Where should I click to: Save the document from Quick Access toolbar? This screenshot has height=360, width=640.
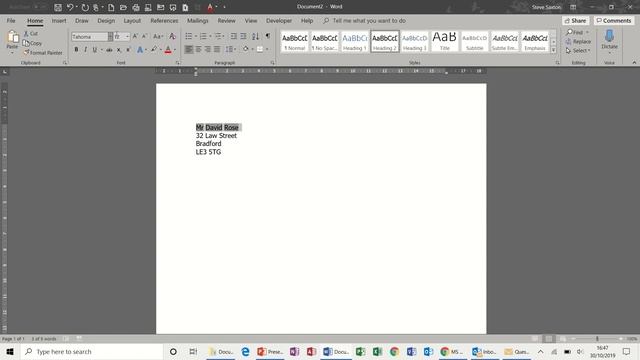click(58, 7)
